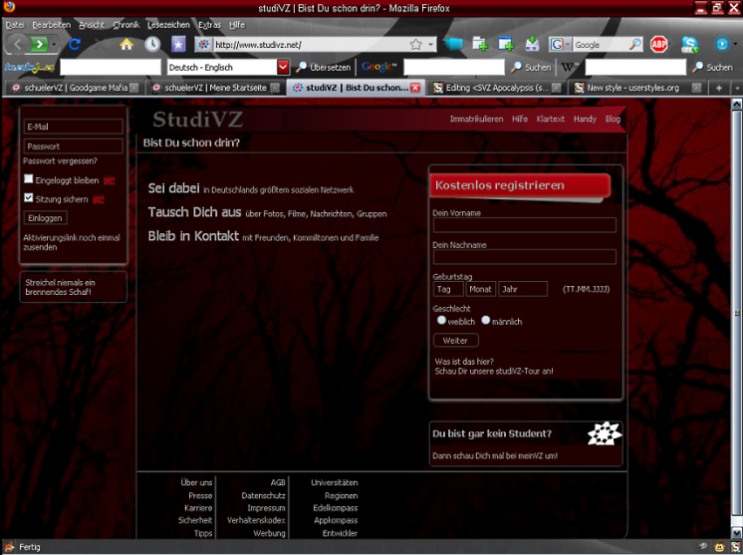
Task: Open the tab list dropdown at the tab bar end
Action: (736, 88)
